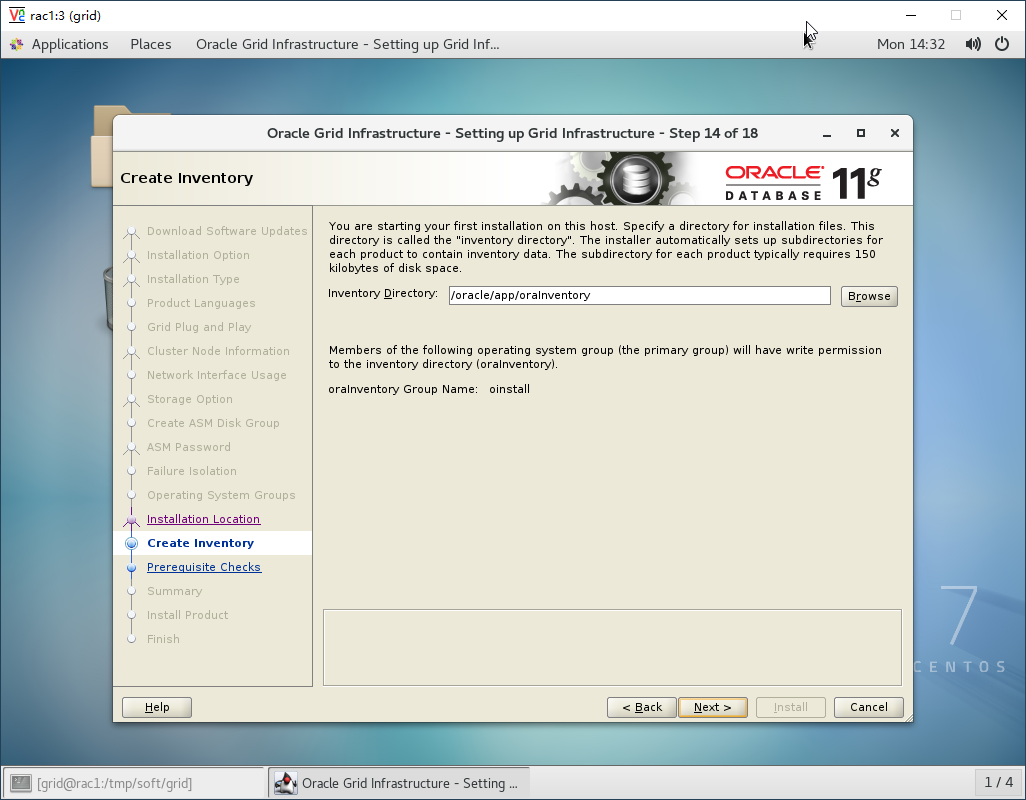The width and height of the screenshot is (1026, 800).
Task: Click the Installation Location step node icon
Action: tap(132, 519)
